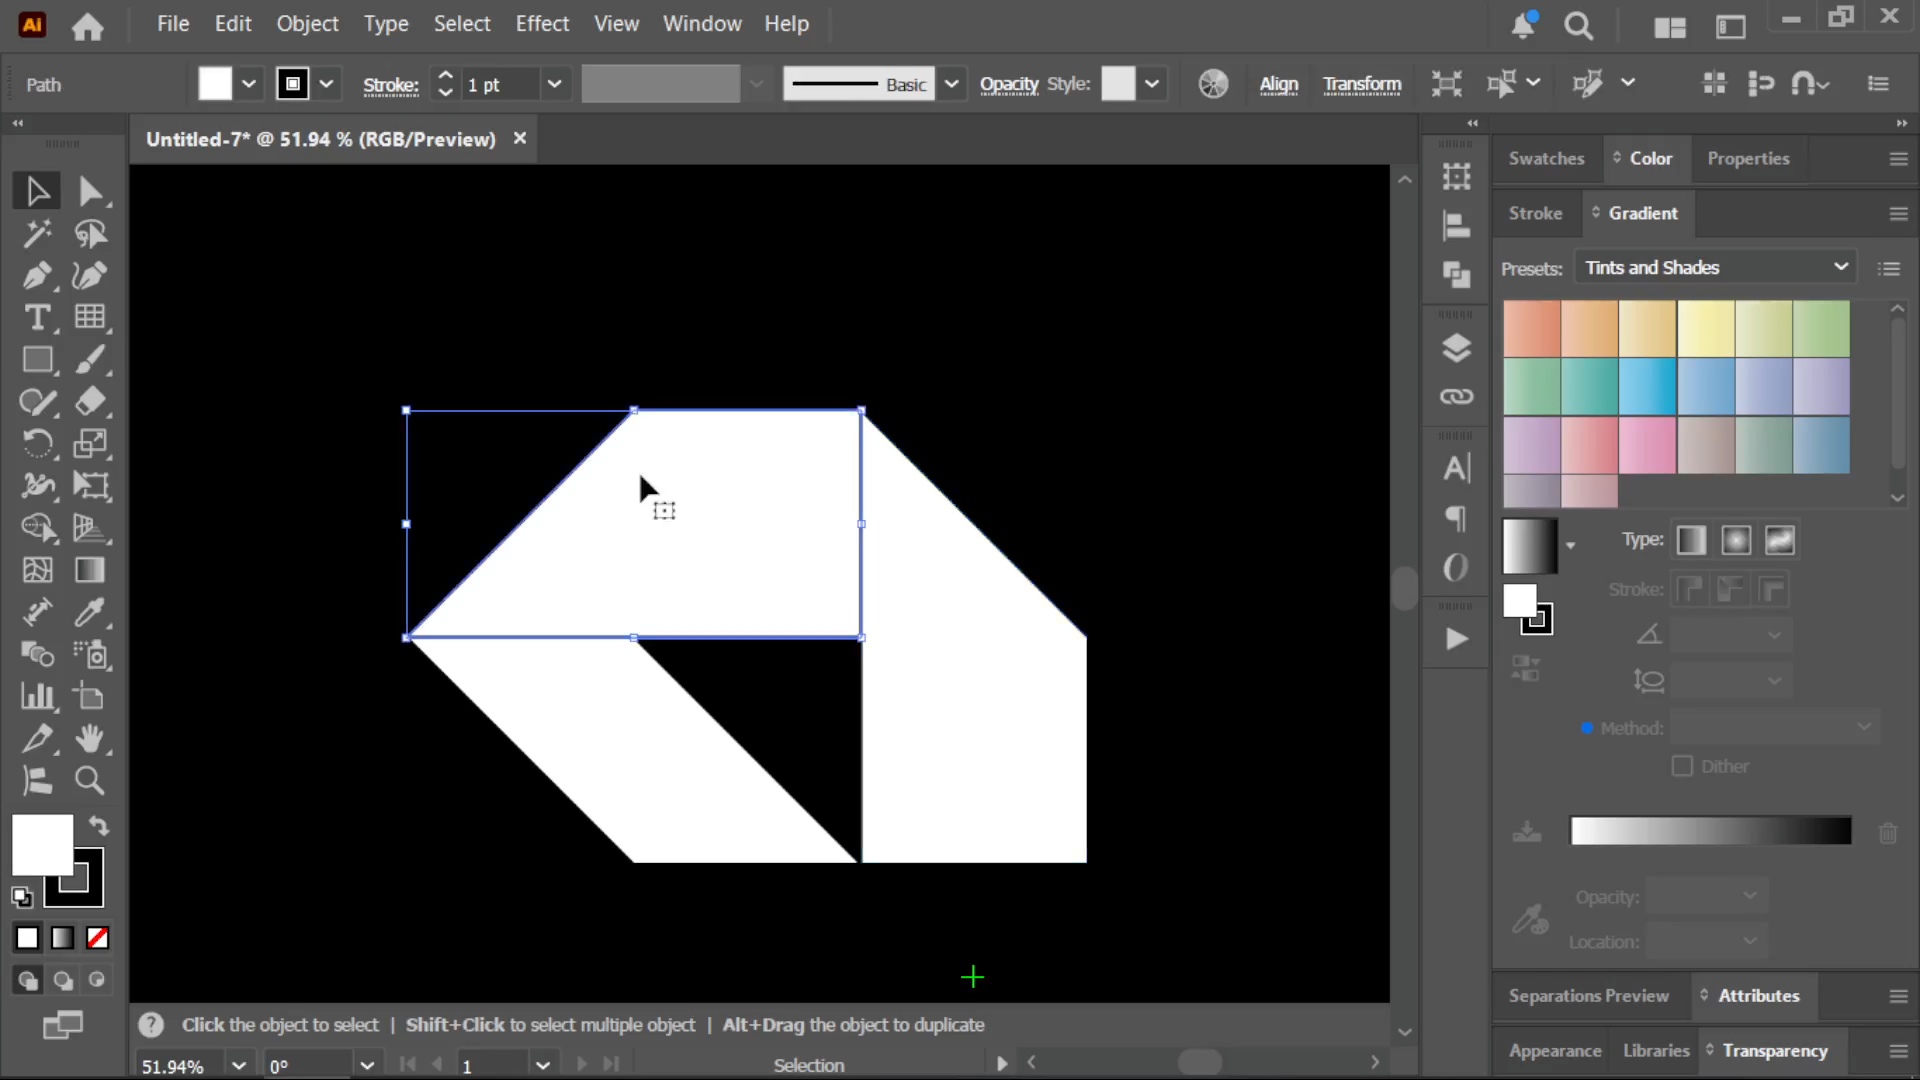Set fill mode to Color
1920x1080 pixels.
(x=27, y=938)
